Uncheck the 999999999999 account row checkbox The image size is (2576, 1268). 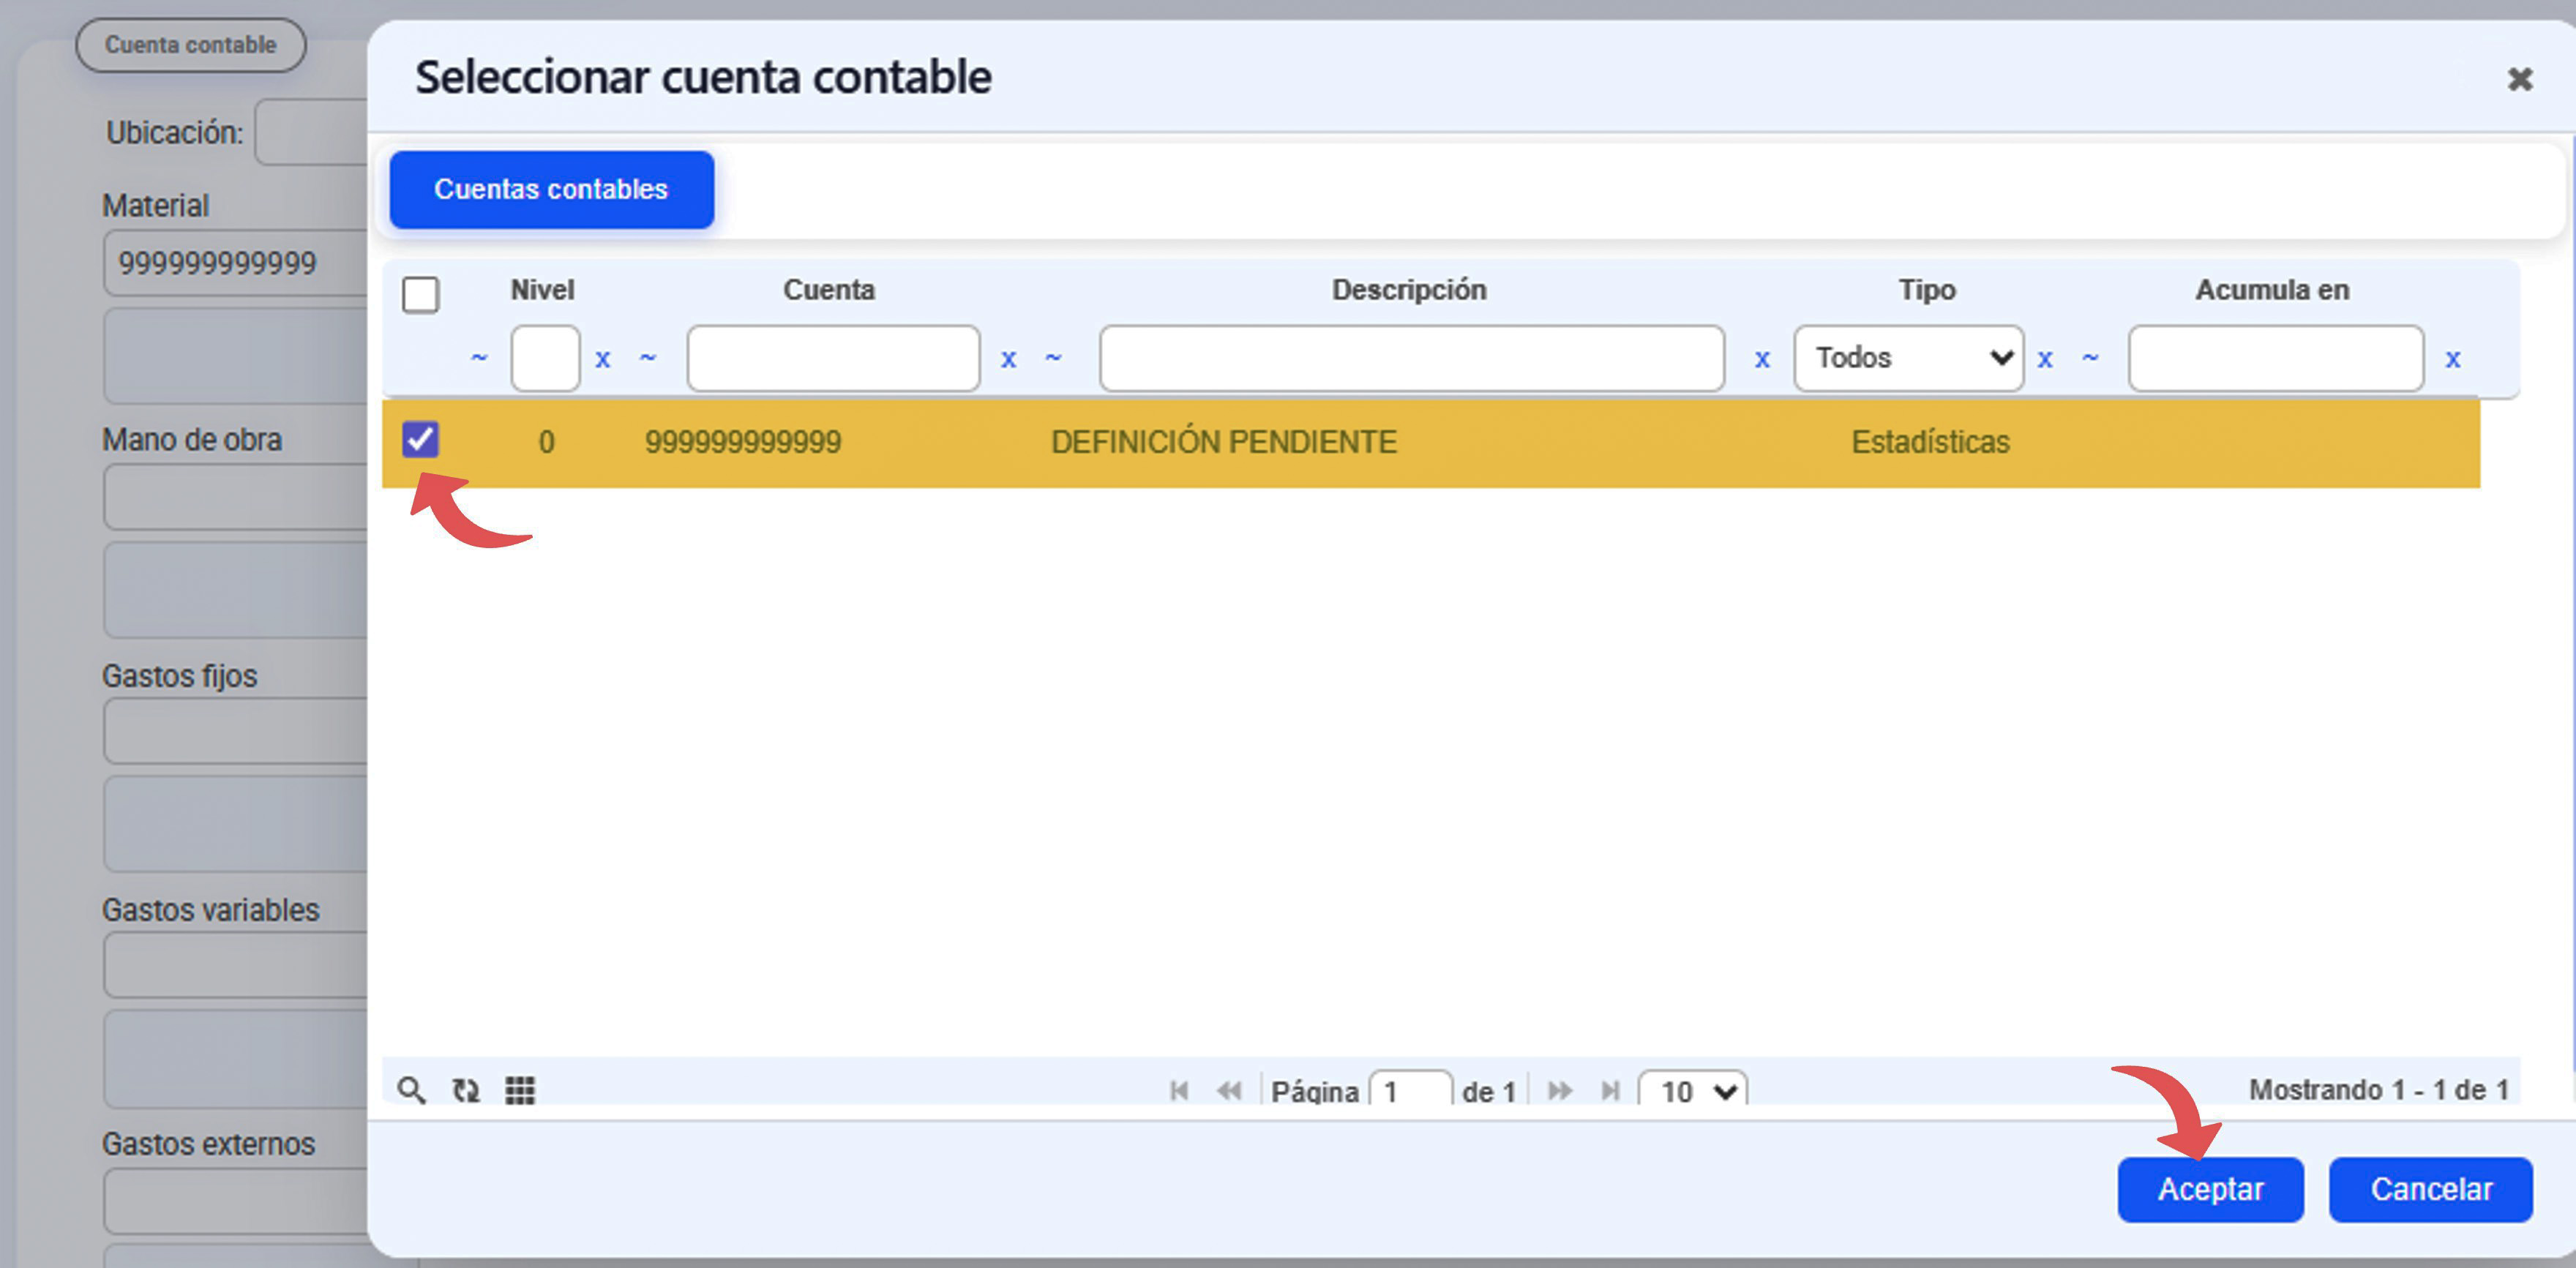[x=420, y=439]
